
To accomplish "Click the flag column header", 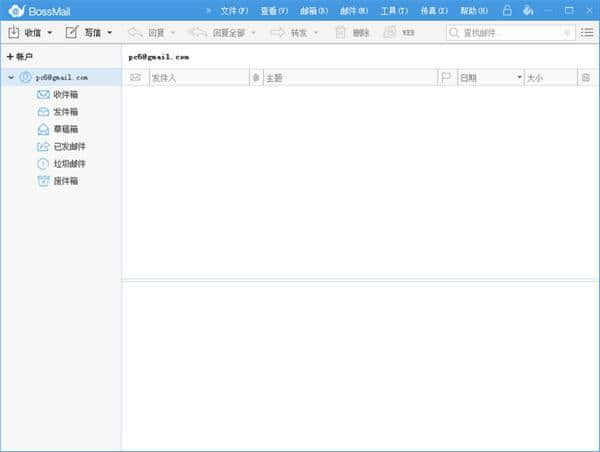I will 446,77.
